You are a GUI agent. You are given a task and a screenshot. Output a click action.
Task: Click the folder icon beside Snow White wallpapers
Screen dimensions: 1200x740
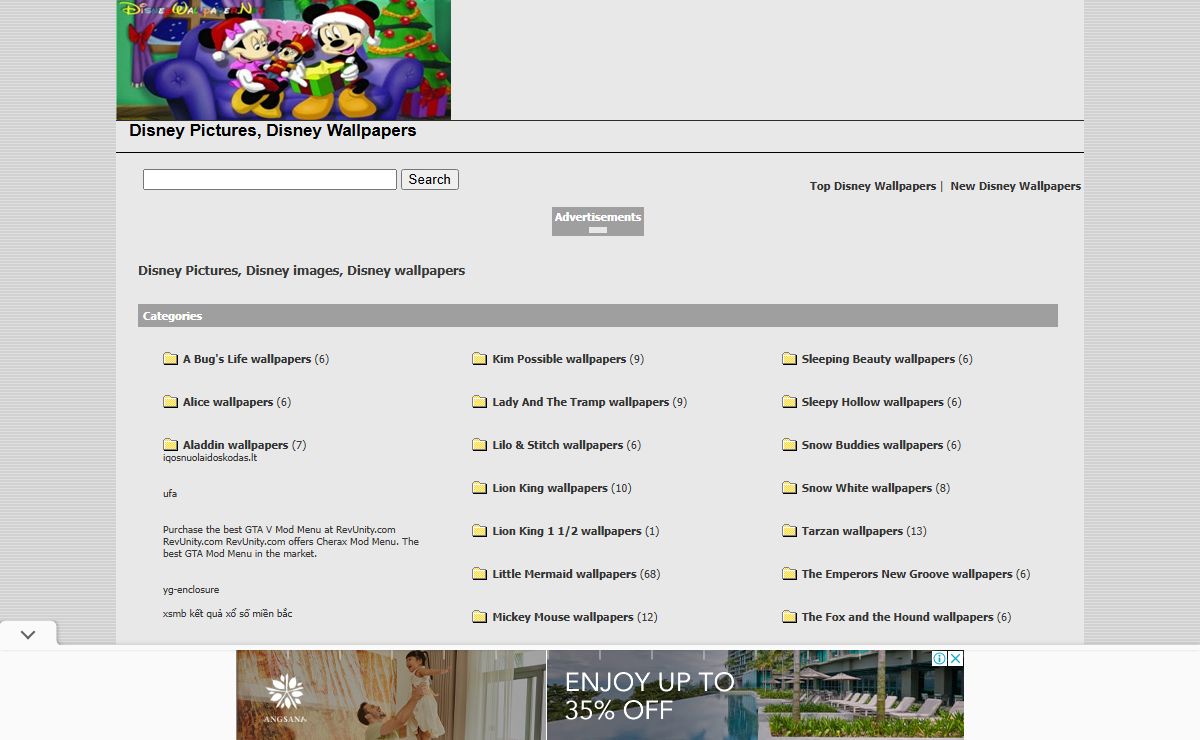[x=789, y=488]
